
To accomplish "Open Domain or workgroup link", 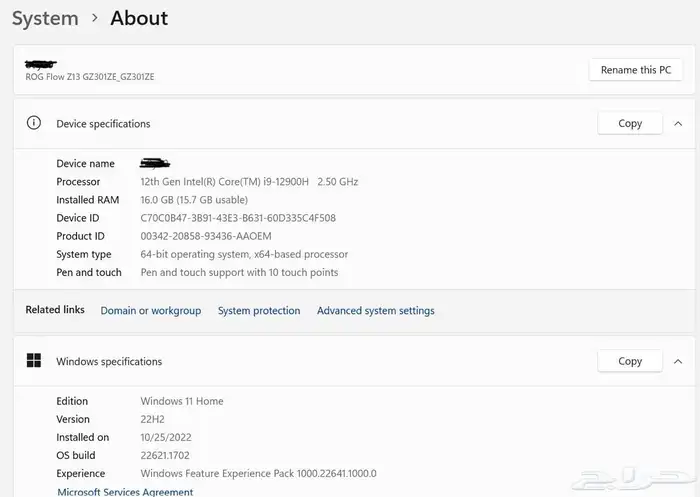I will pyautogui.click(x=150, y=311).
